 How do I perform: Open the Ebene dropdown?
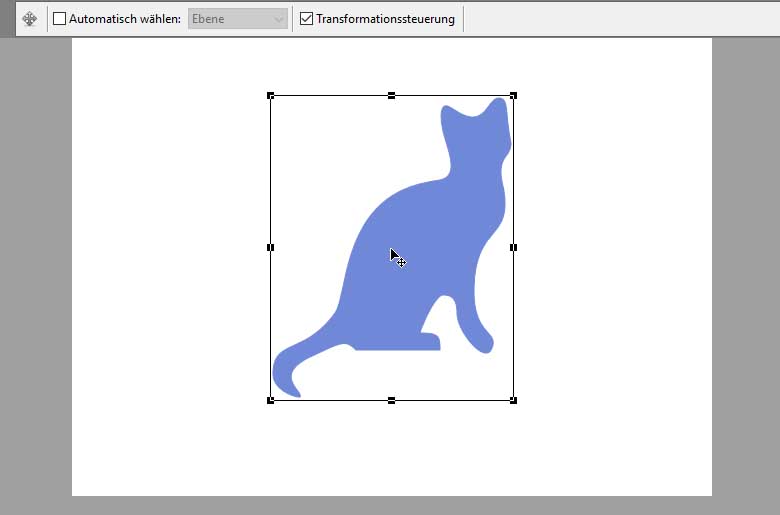click(x=238, y=19)
